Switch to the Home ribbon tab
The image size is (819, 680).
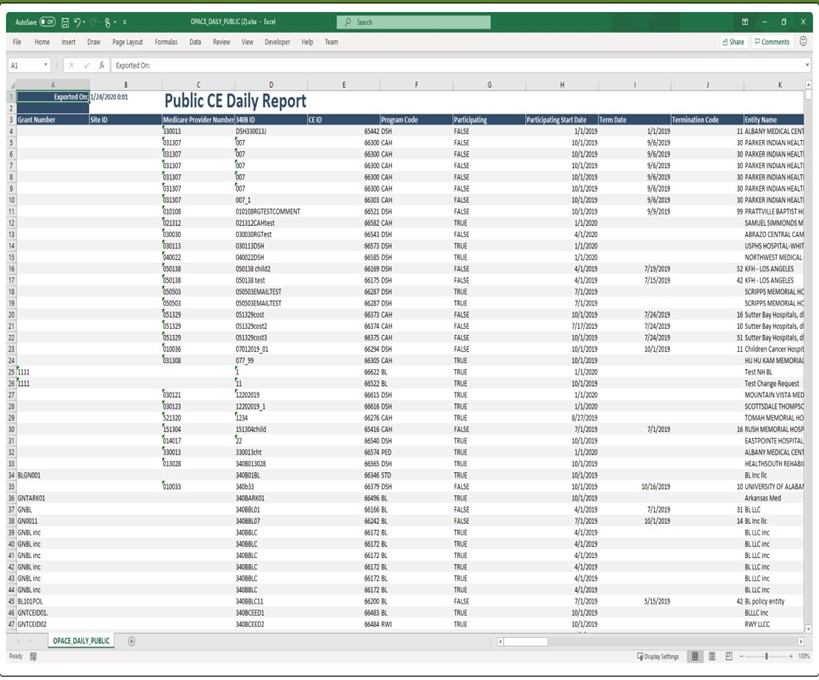point(42,42)
